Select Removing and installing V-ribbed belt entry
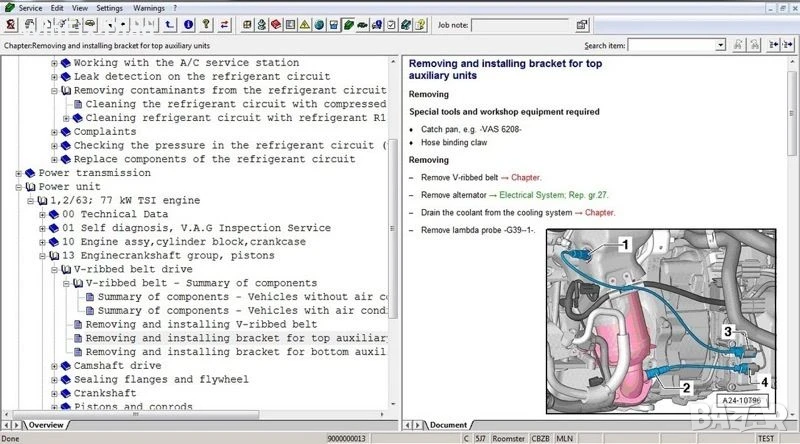This screenshot has height=444, width=800. click(x=200, y=324)
